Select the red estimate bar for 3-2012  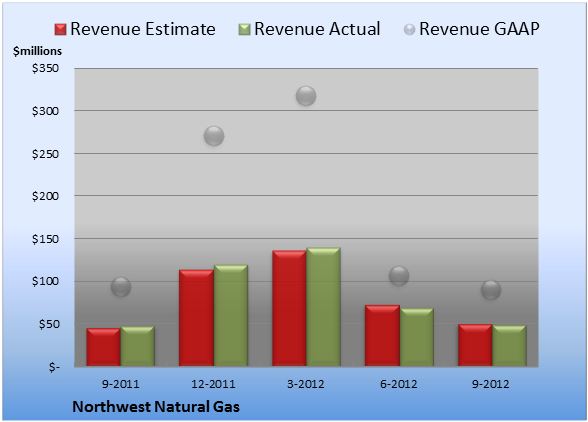[x=289, y=308]
